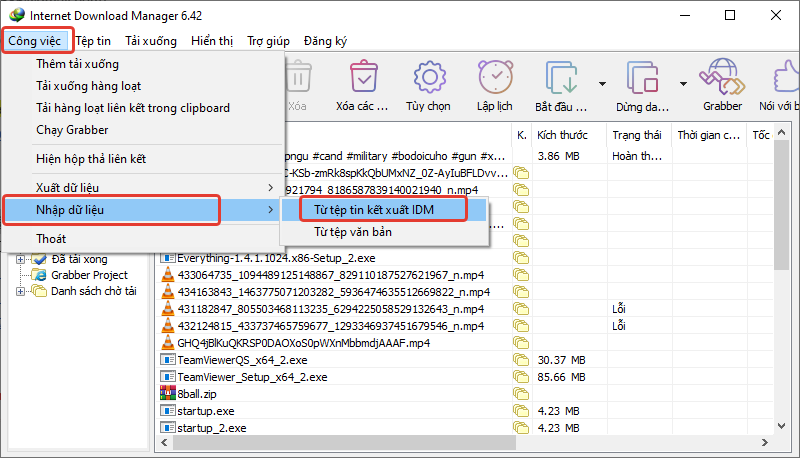800x458 pixels.
Task: Click Grabber Project tree icon
Action: [x=39, y=275]
